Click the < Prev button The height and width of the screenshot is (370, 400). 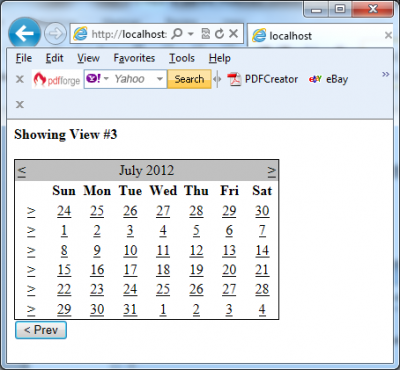click(x=41, y=330)
